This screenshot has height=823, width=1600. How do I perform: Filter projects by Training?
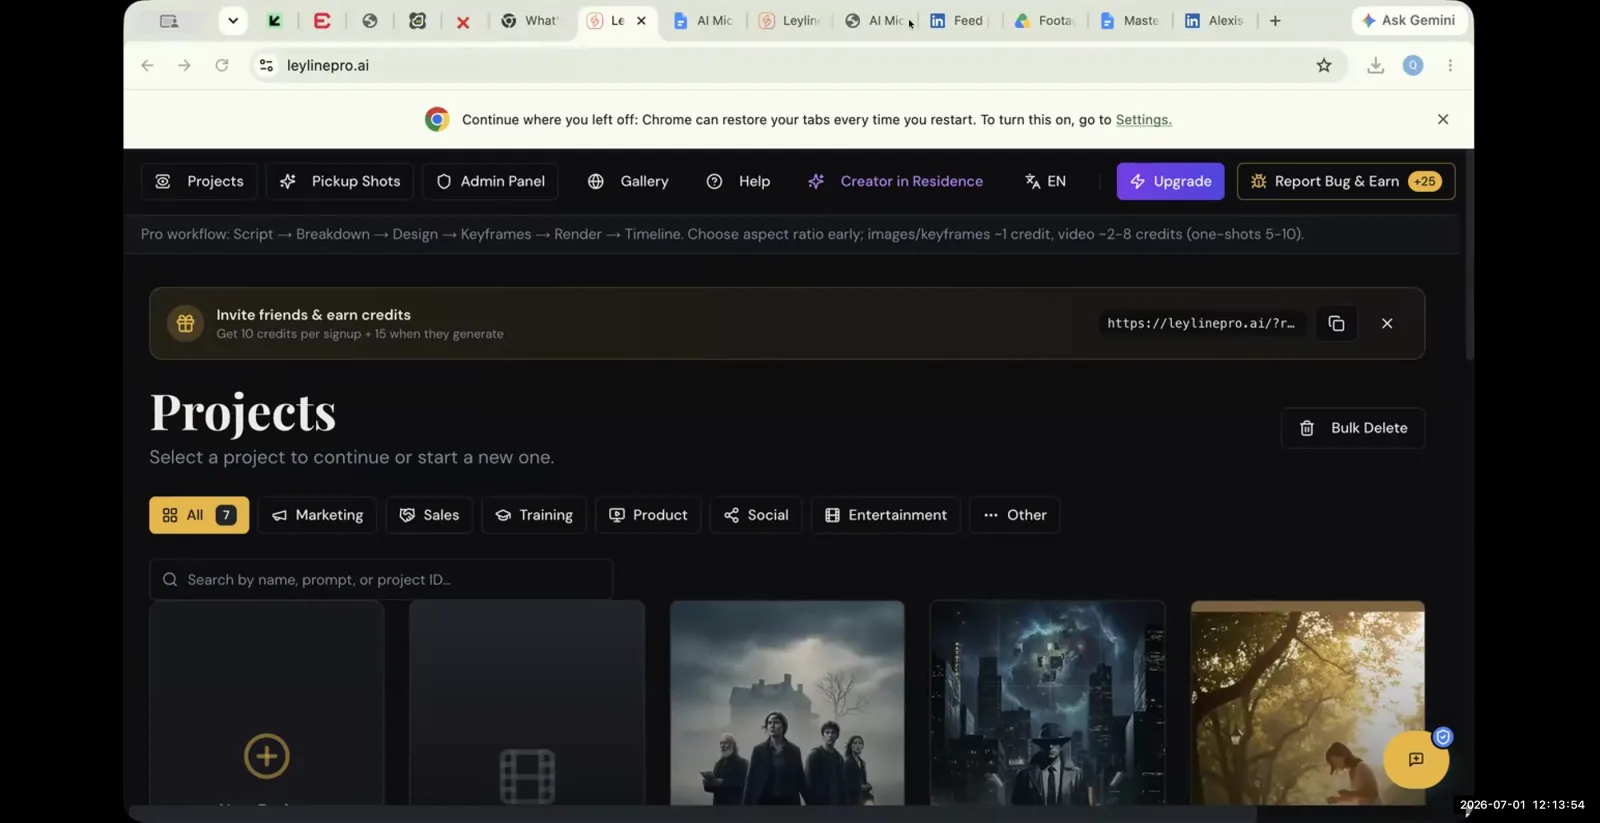(534, 515)
